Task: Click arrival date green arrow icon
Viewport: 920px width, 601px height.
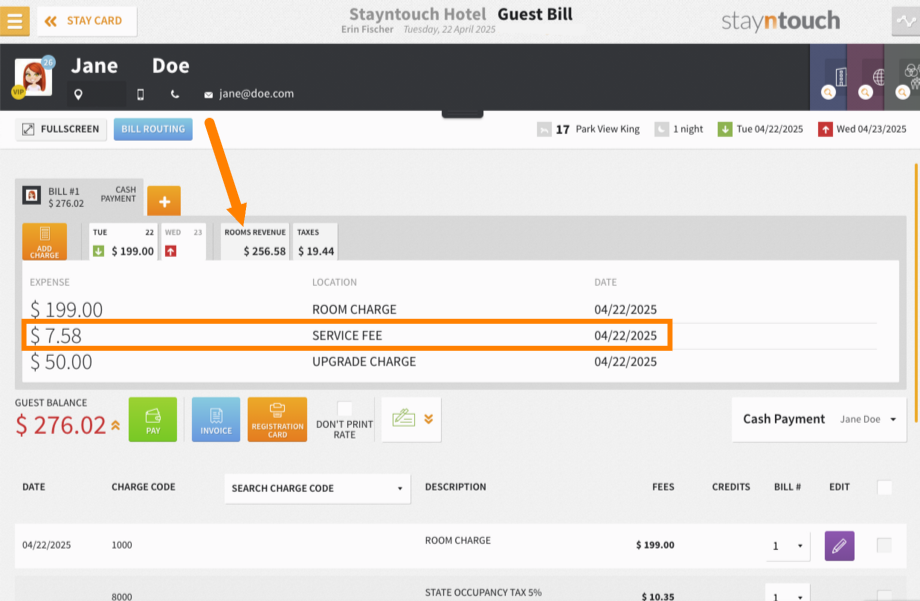Action: click(x=725, y=129)
